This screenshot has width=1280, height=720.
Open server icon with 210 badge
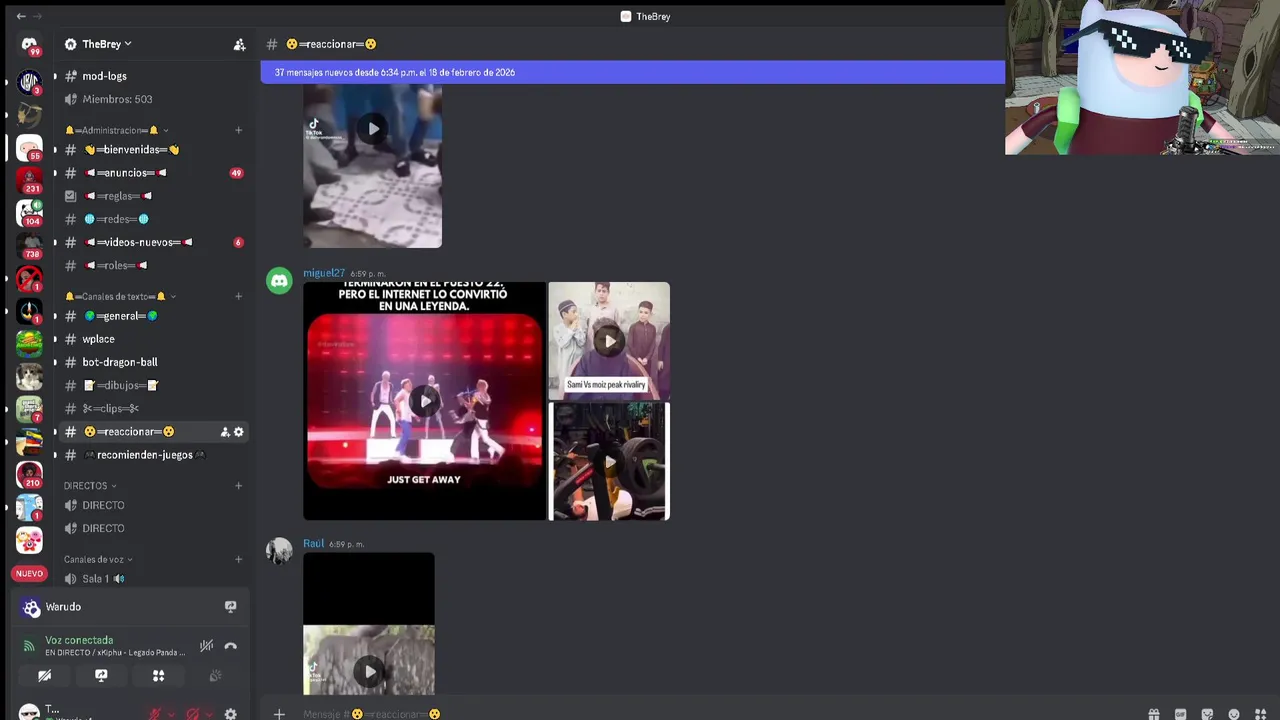click(29, 474)
